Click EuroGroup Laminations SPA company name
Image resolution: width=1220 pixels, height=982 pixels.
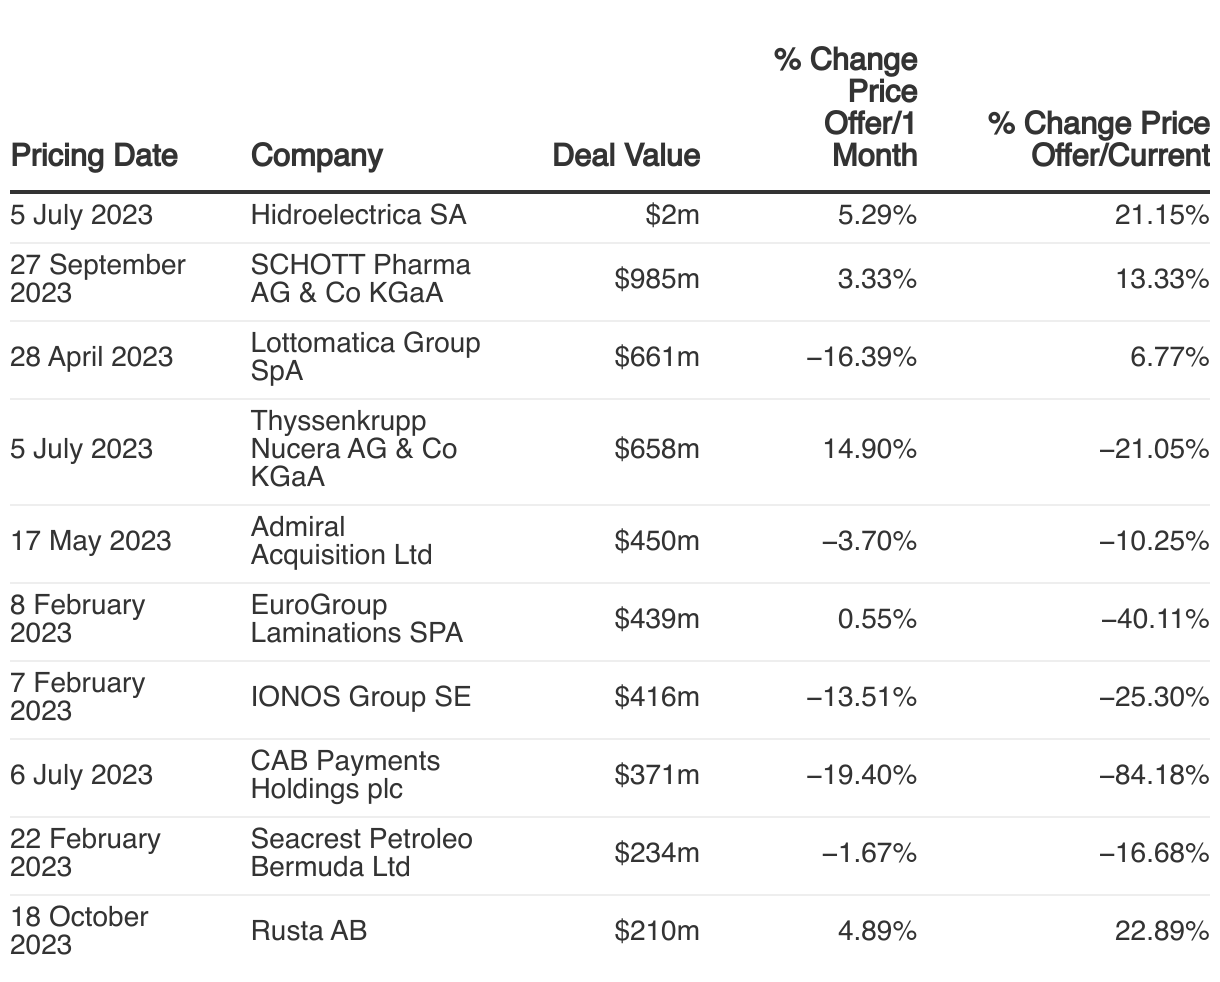[356, 619]
